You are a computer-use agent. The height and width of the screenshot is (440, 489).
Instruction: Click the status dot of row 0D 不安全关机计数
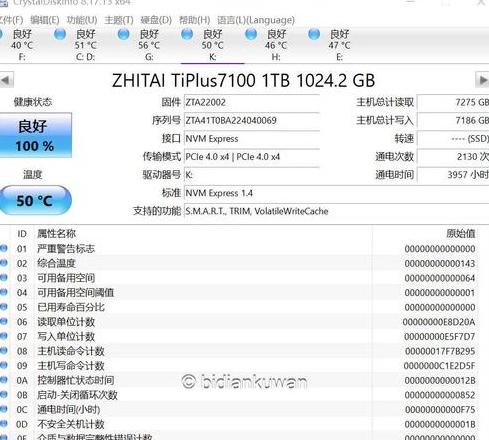tap(3, 424)
